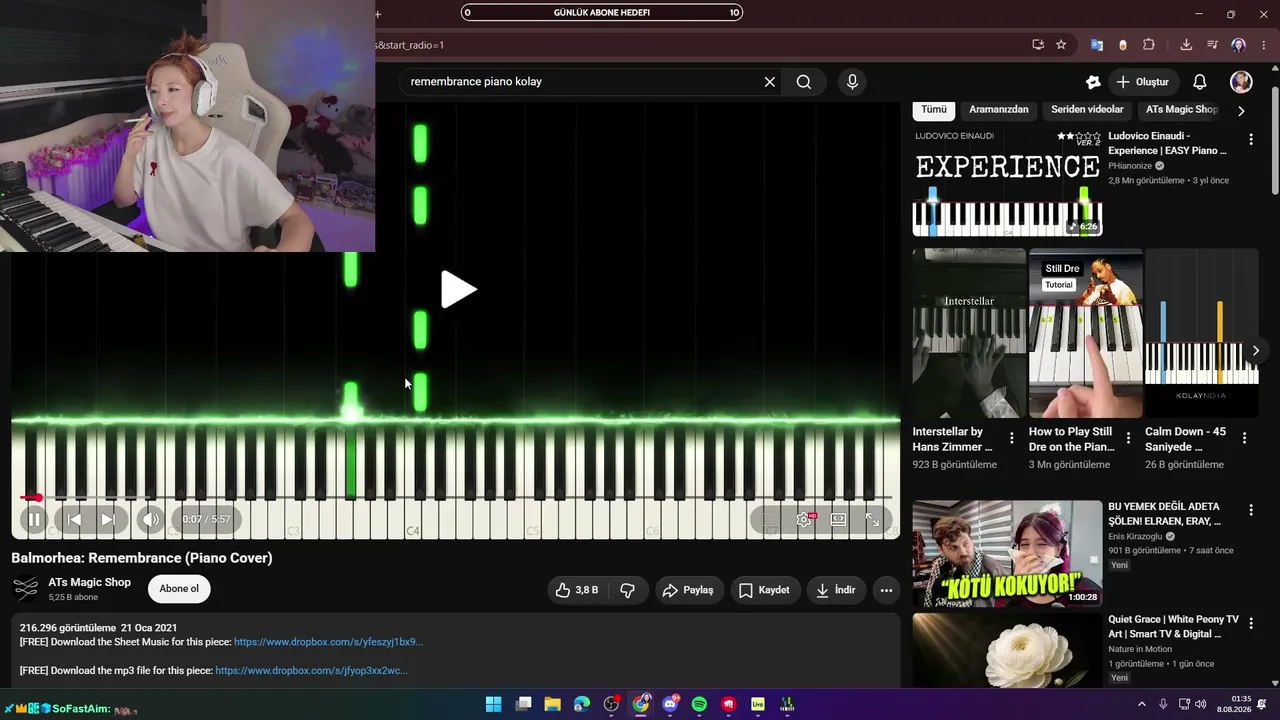Click the sparkle icon beside Oluştur
Image resolution: width=1280 pixels, height=720 pixels.
pyautogui.click(x=1093, y=82)
